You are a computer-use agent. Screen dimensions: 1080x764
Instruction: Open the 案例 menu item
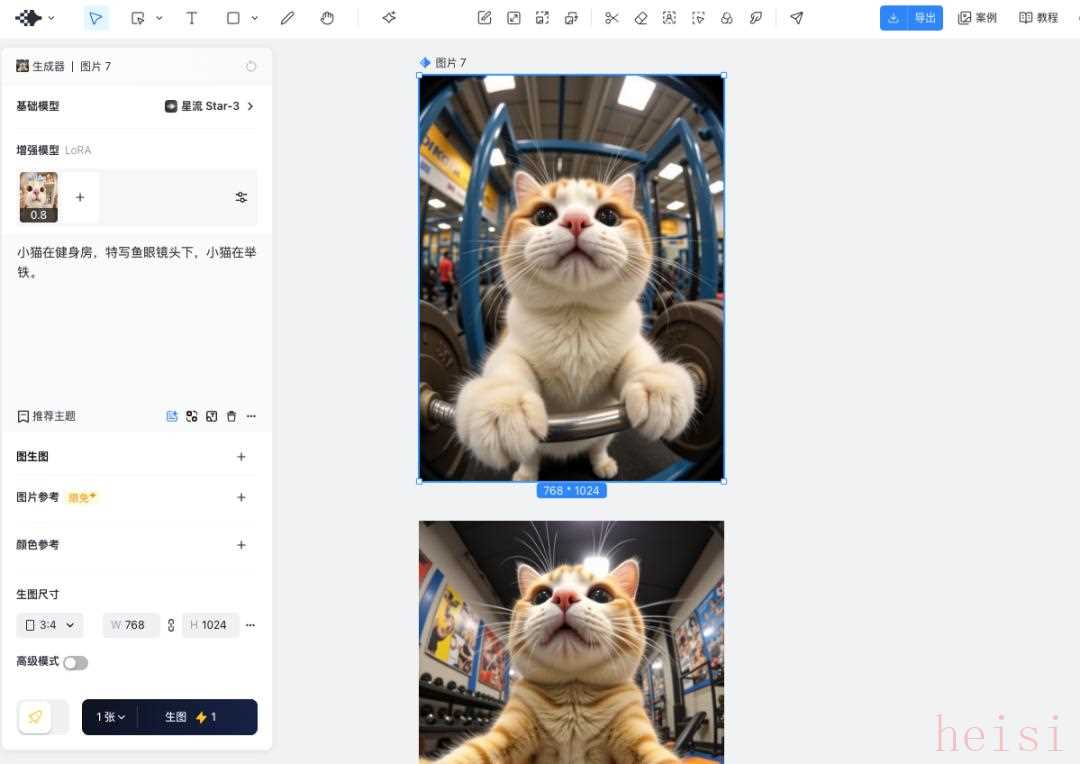coord(977,18)
